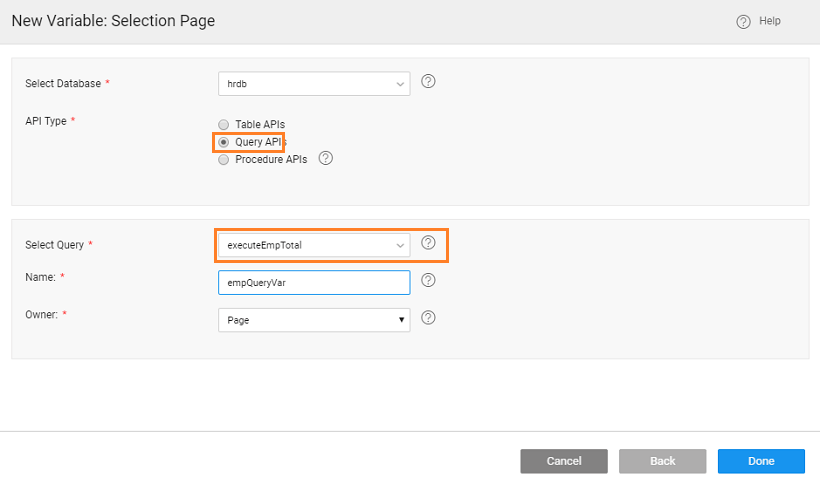
Task: Confirm with the Done button
Action: pos(760,461)
